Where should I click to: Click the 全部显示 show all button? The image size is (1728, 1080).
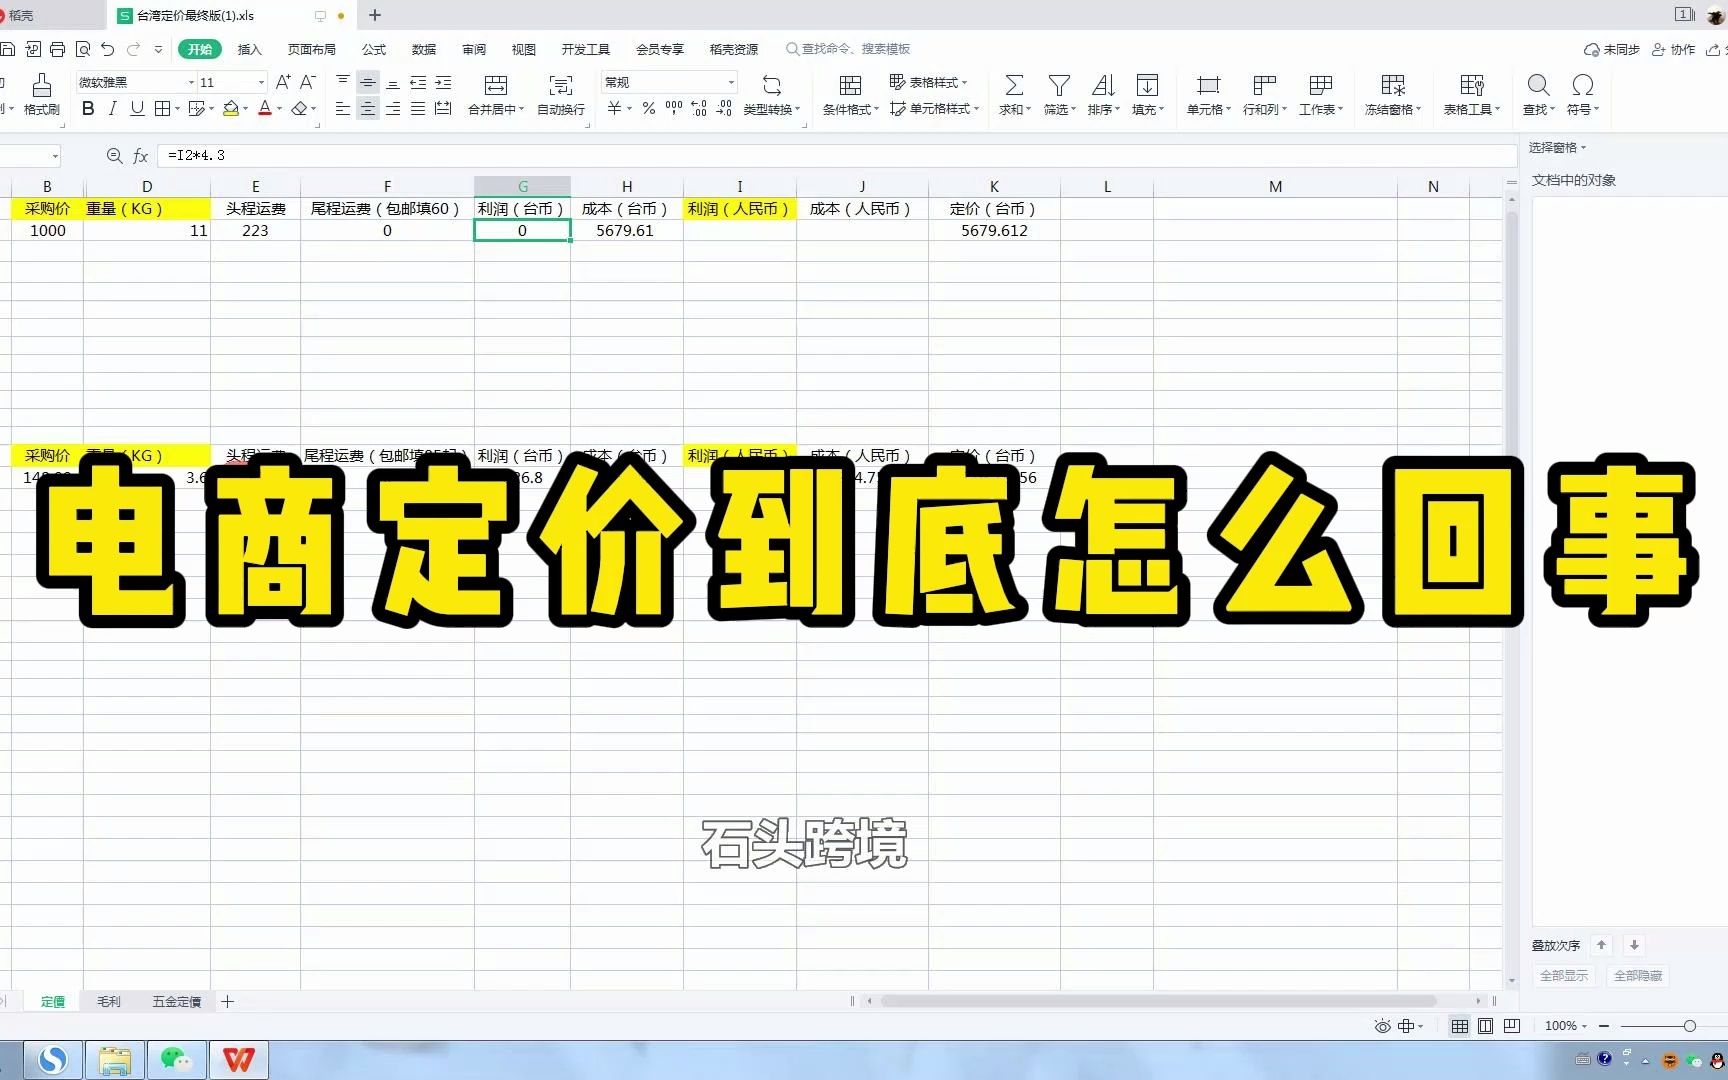[x=1564, y=976]
